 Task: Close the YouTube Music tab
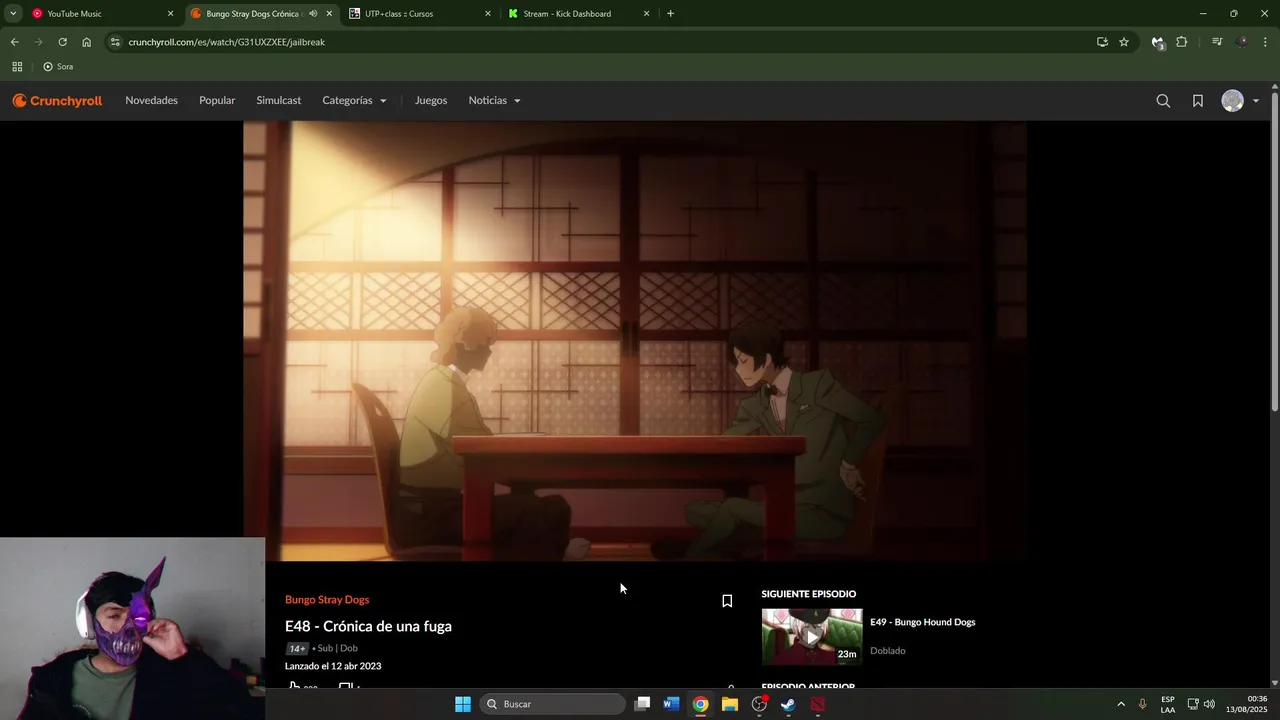[x=170, y=14]
